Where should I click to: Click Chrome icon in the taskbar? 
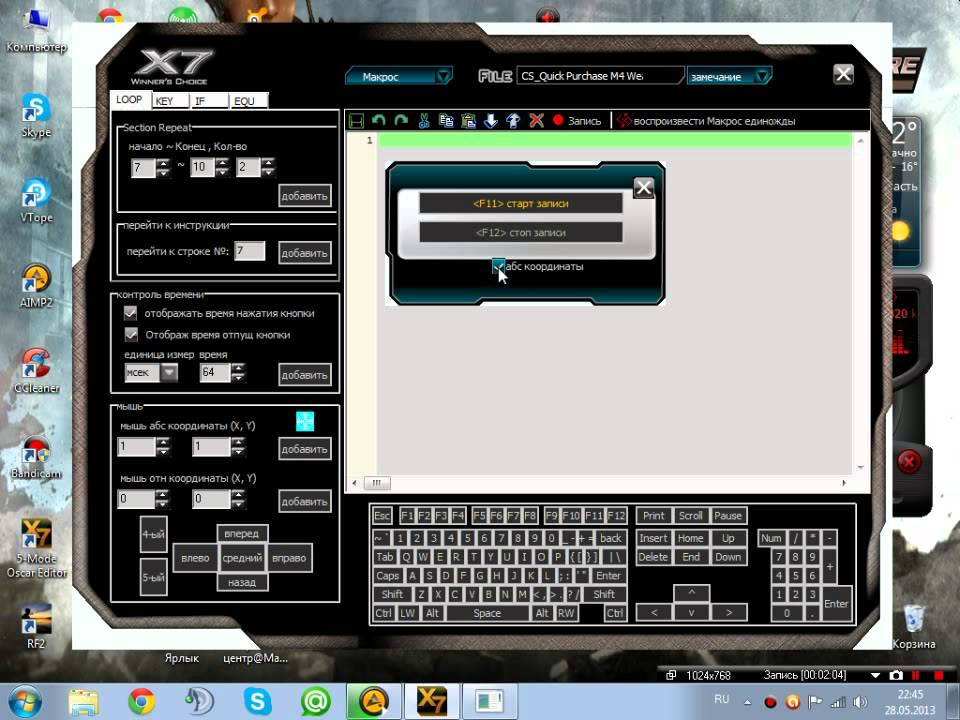coord(141,702)
